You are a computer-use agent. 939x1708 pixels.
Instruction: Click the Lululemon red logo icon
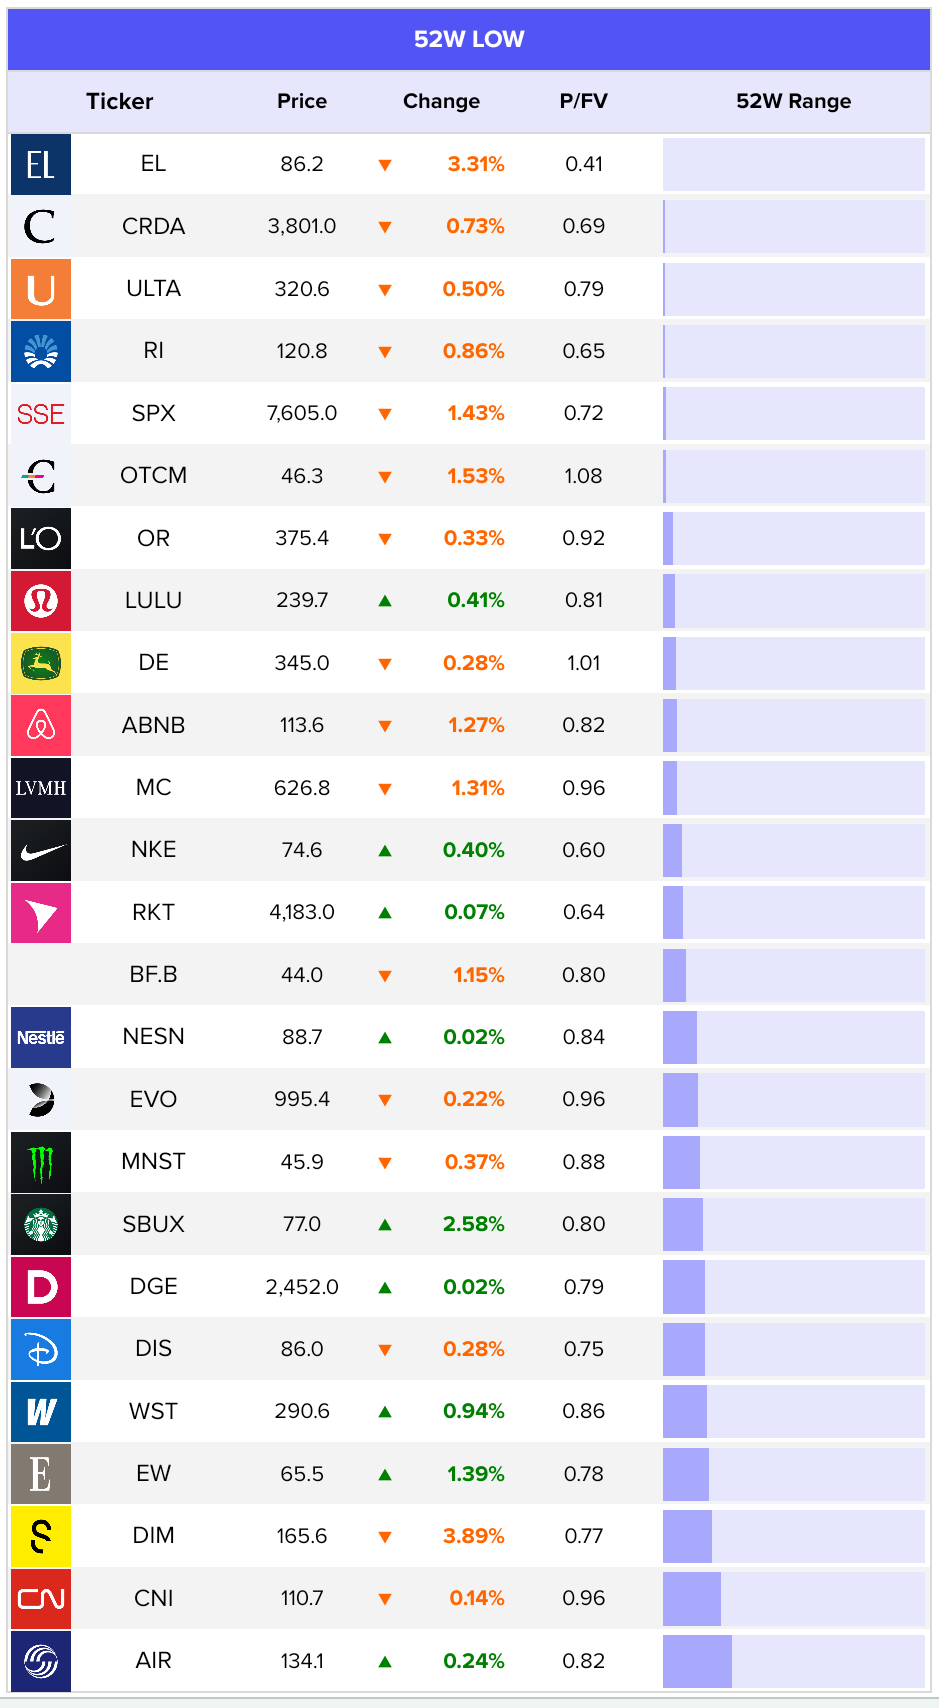click(41, 601)
